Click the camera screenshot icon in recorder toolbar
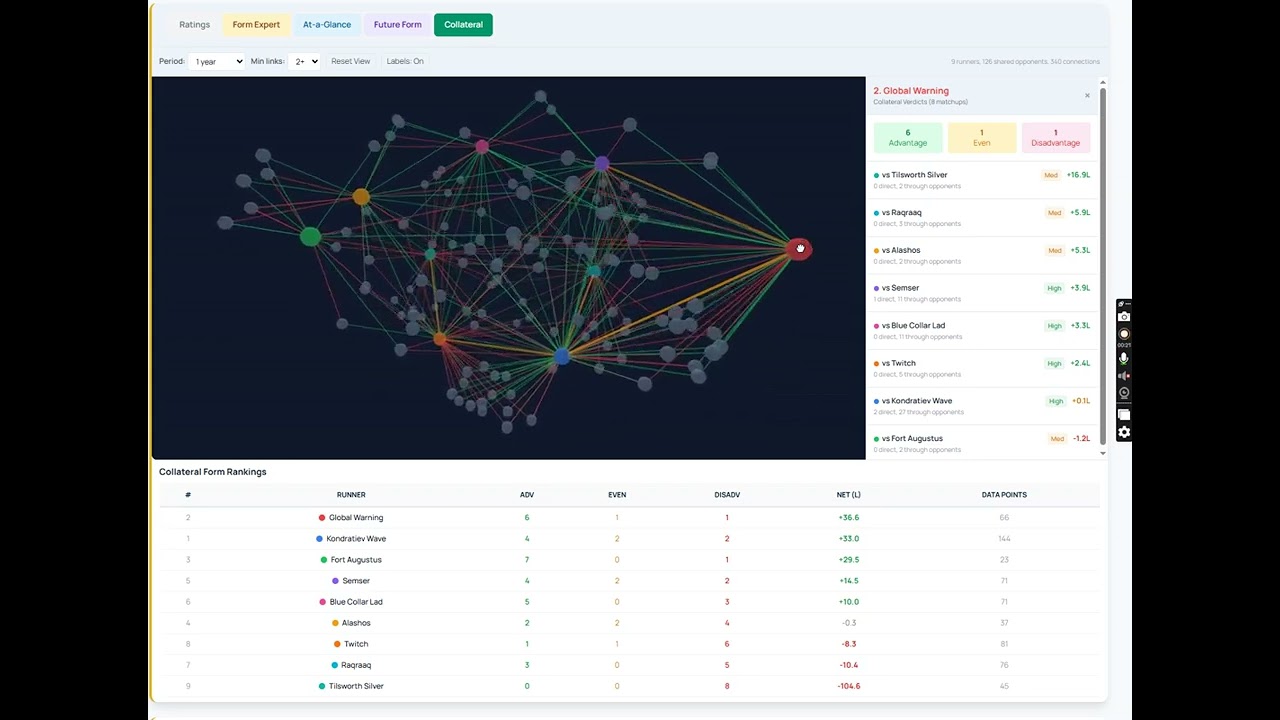 [x=1124, y=317]
